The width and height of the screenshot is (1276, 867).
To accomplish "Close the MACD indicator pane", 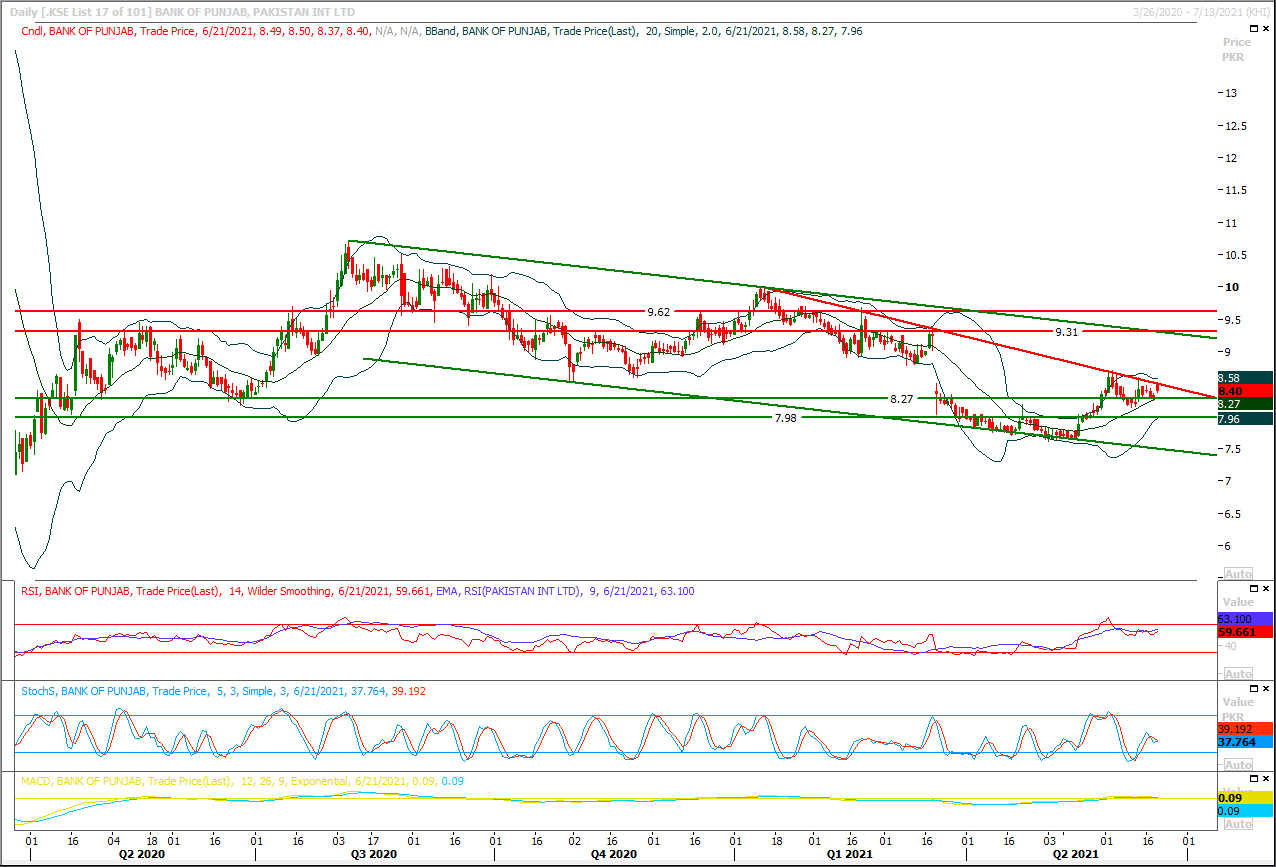I will click(1266, 778).
